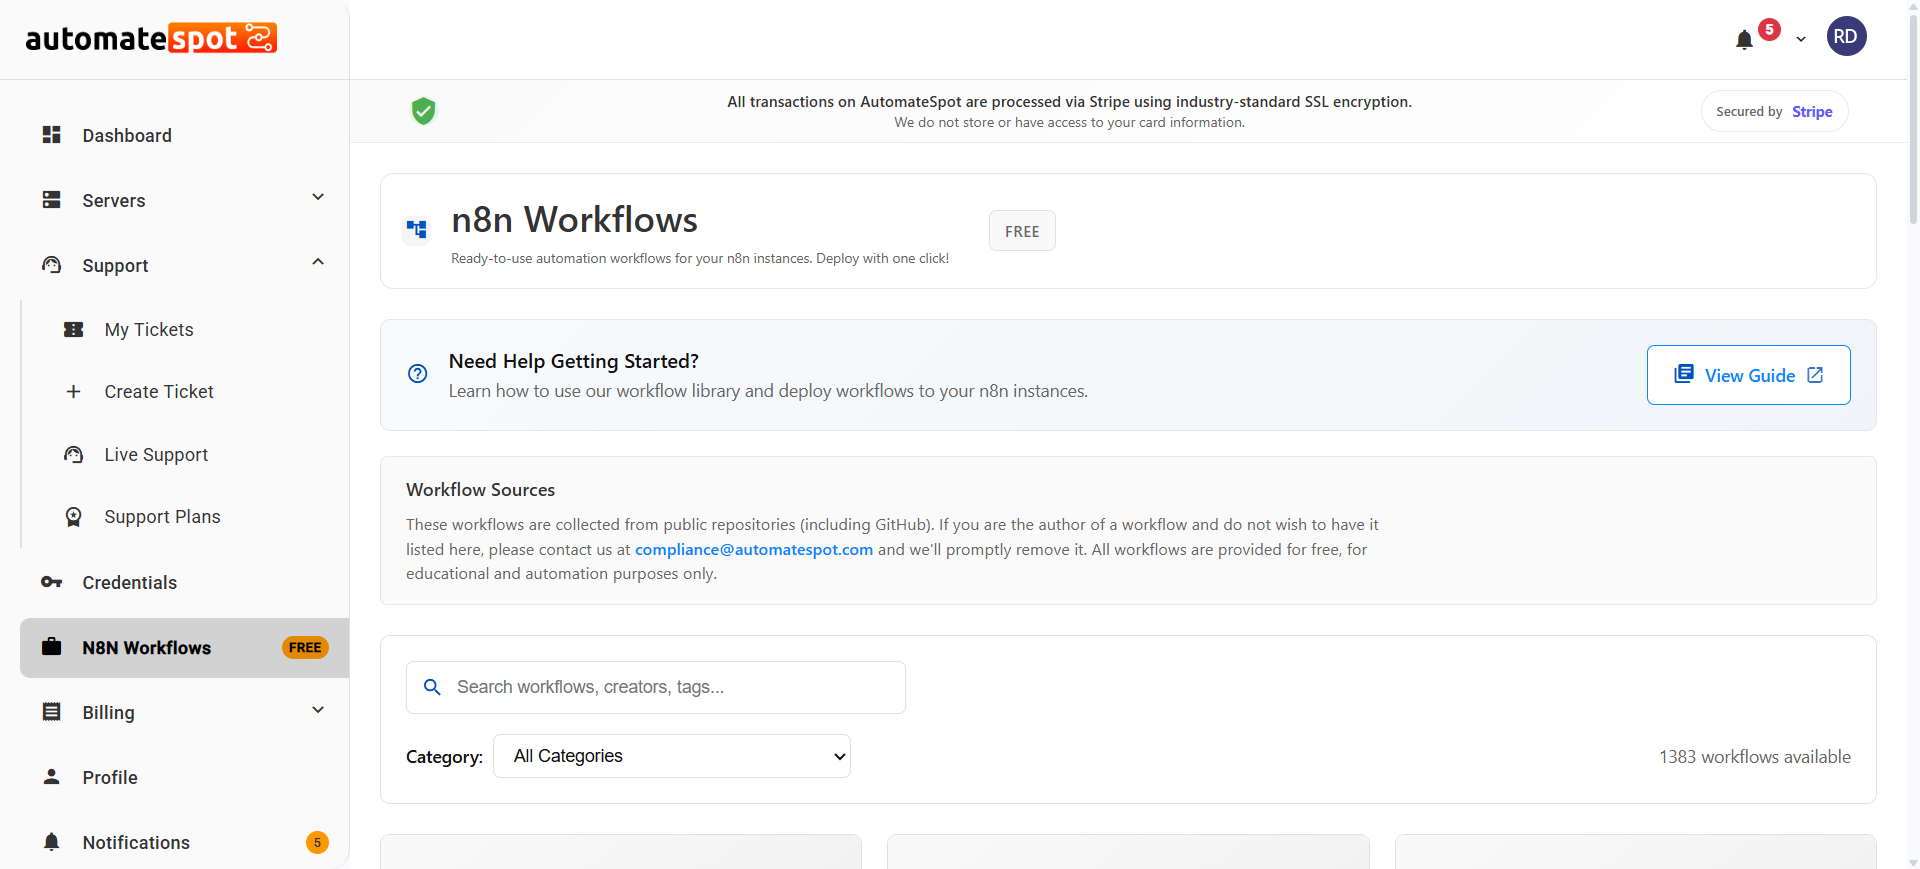Click the 'Workflow Sources' heading

[480, 490]
